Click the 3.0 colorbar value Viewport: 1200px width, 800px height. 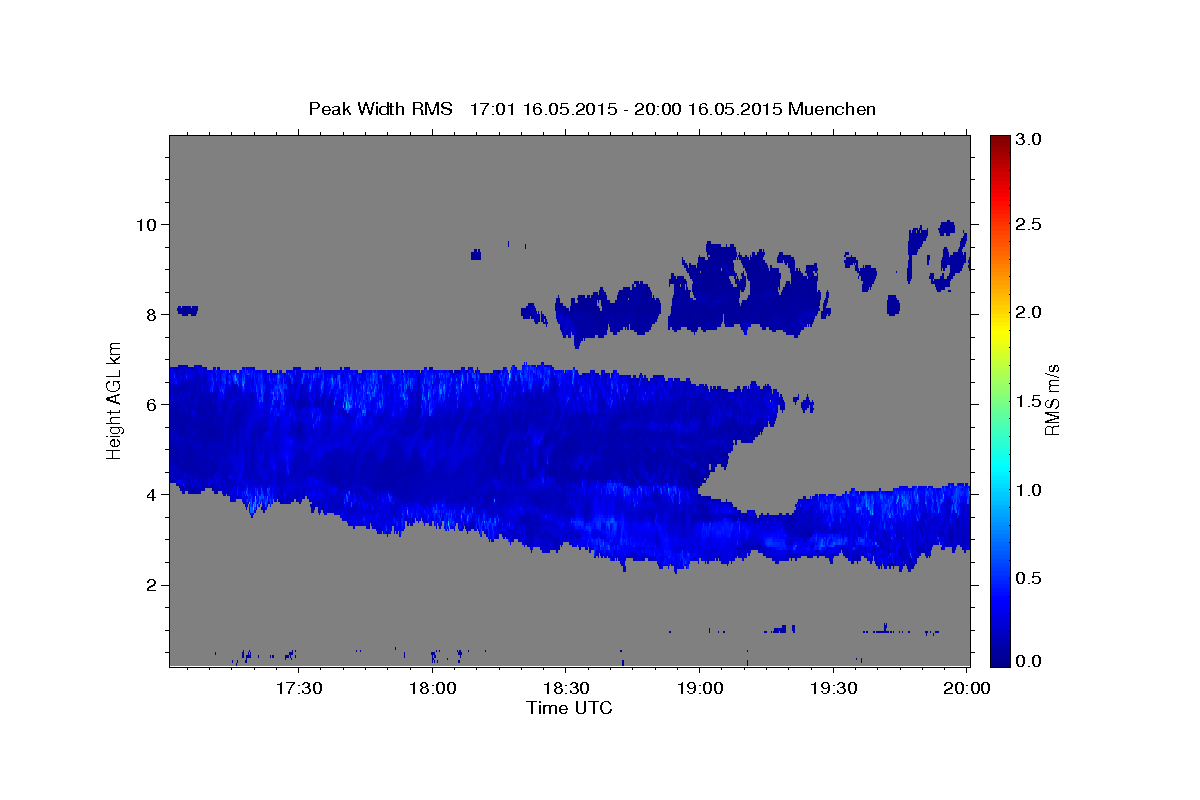1030,139
